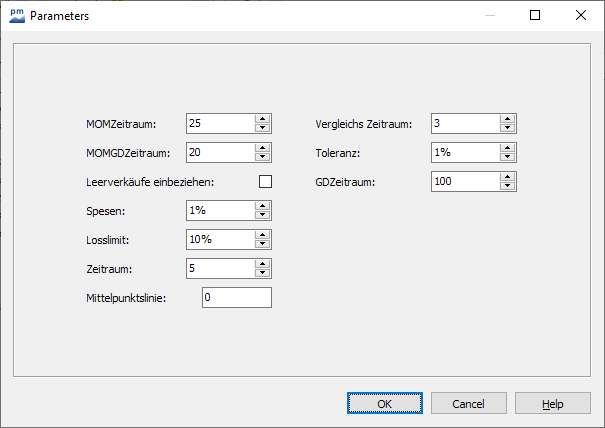This screenshot has width=605, height=428.
Task: Click up arrow on MOMGDZeitraum spinner
Action: point(262,147)
